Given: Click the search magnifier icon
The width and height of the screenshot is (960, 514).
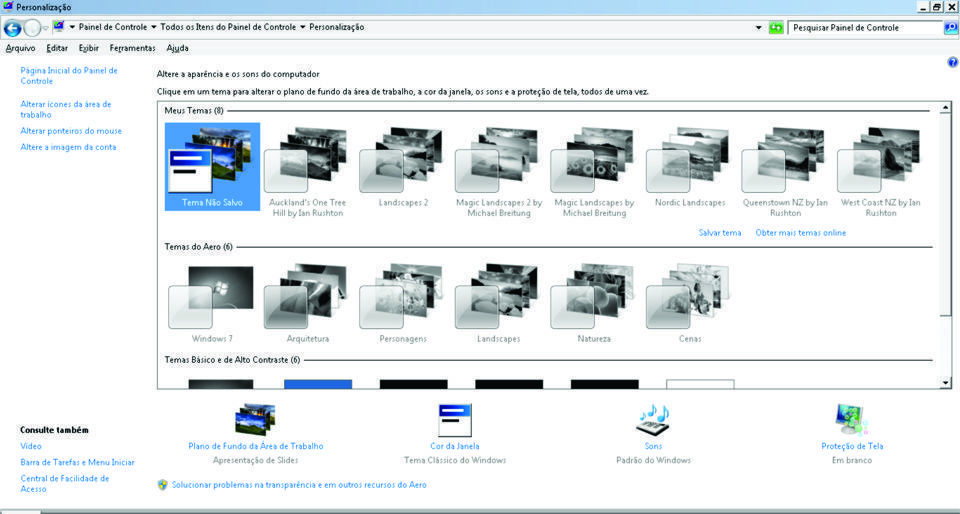Looking at the screenshot, I should (951, 28).
